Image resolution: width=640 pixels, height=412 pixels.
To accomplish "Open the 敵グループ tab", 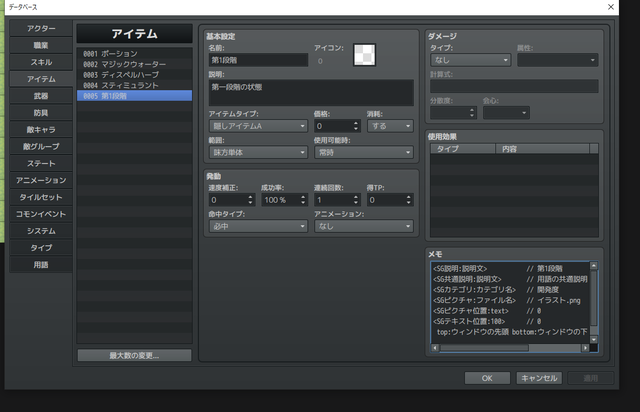I will 41,146.
